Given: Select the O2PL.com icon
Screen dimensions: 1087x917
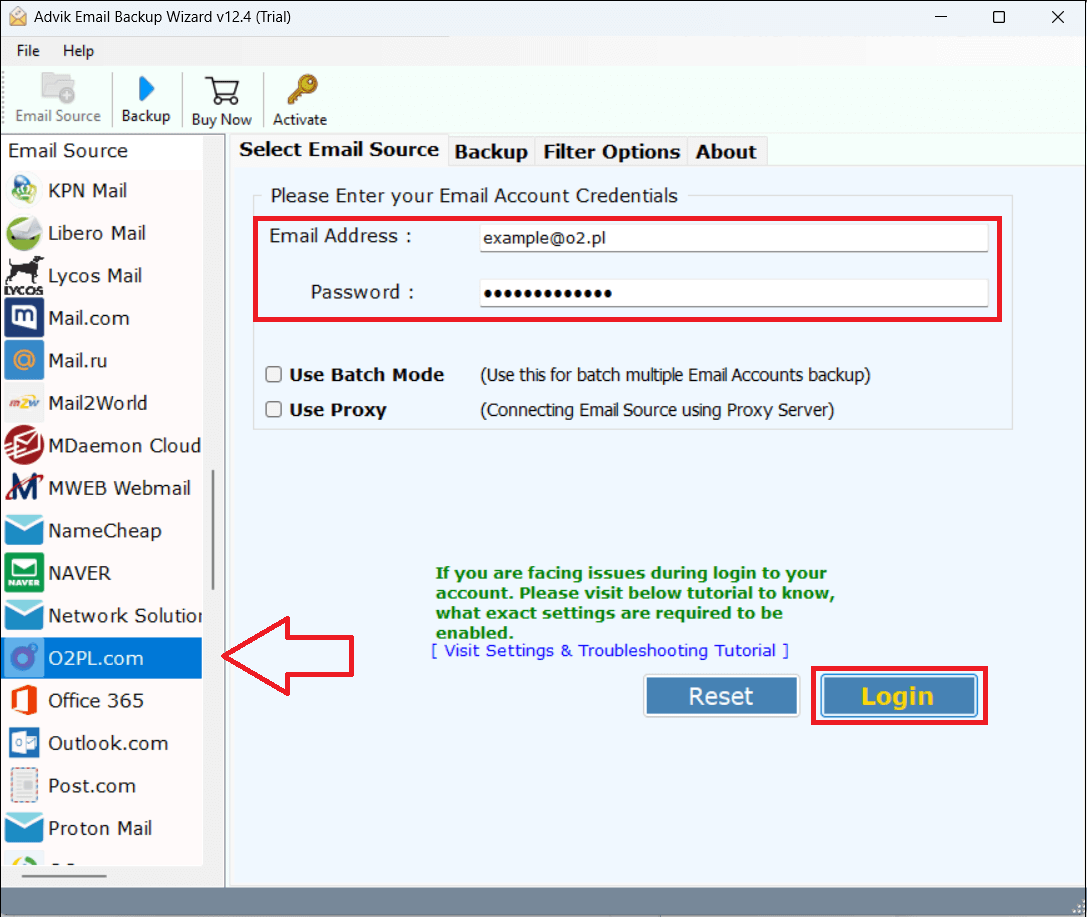Looking at the screenshot, I should coord(24,658).
